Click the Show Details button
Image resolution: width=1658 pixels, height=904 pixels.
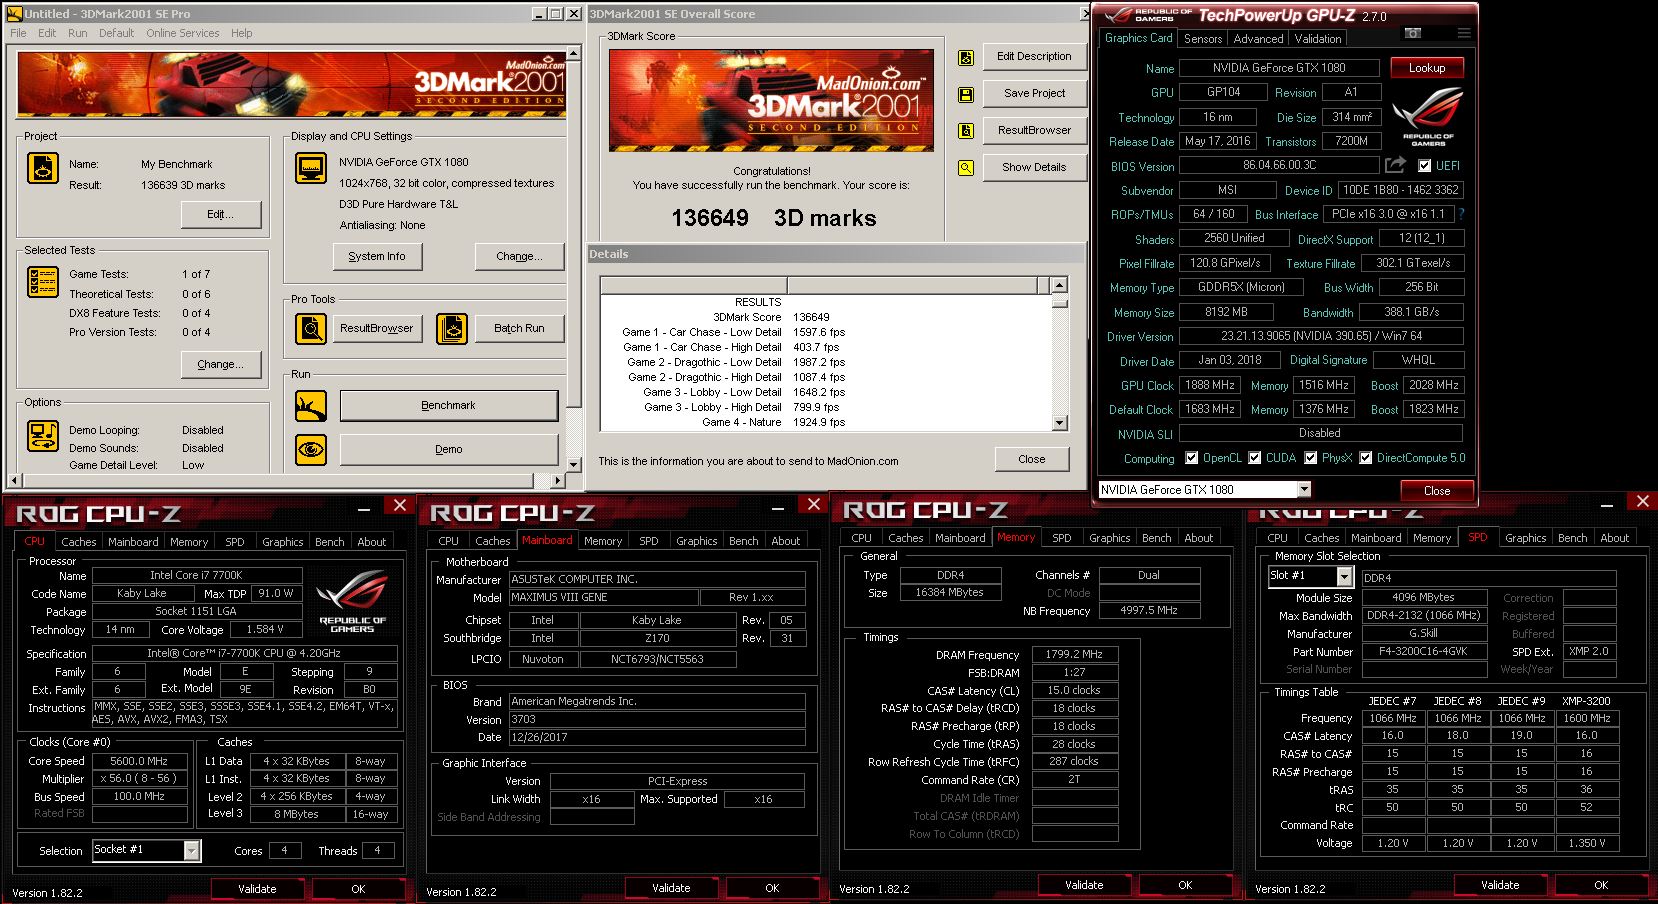point(1034,168)
